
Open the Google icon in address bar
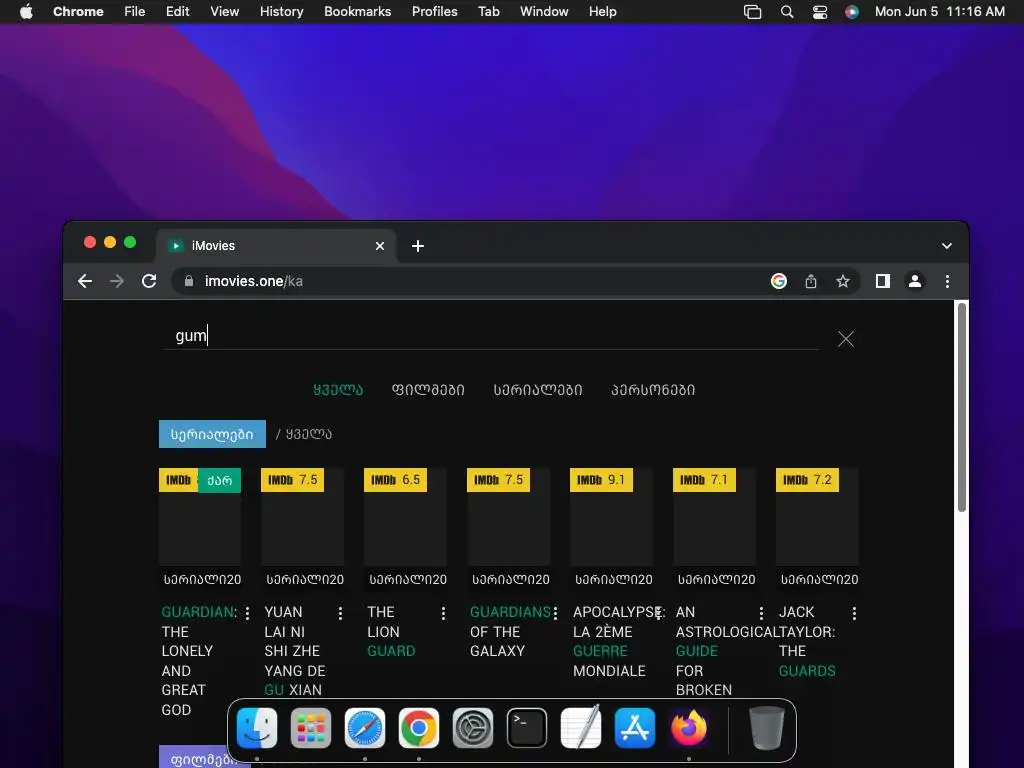point(778,281)
